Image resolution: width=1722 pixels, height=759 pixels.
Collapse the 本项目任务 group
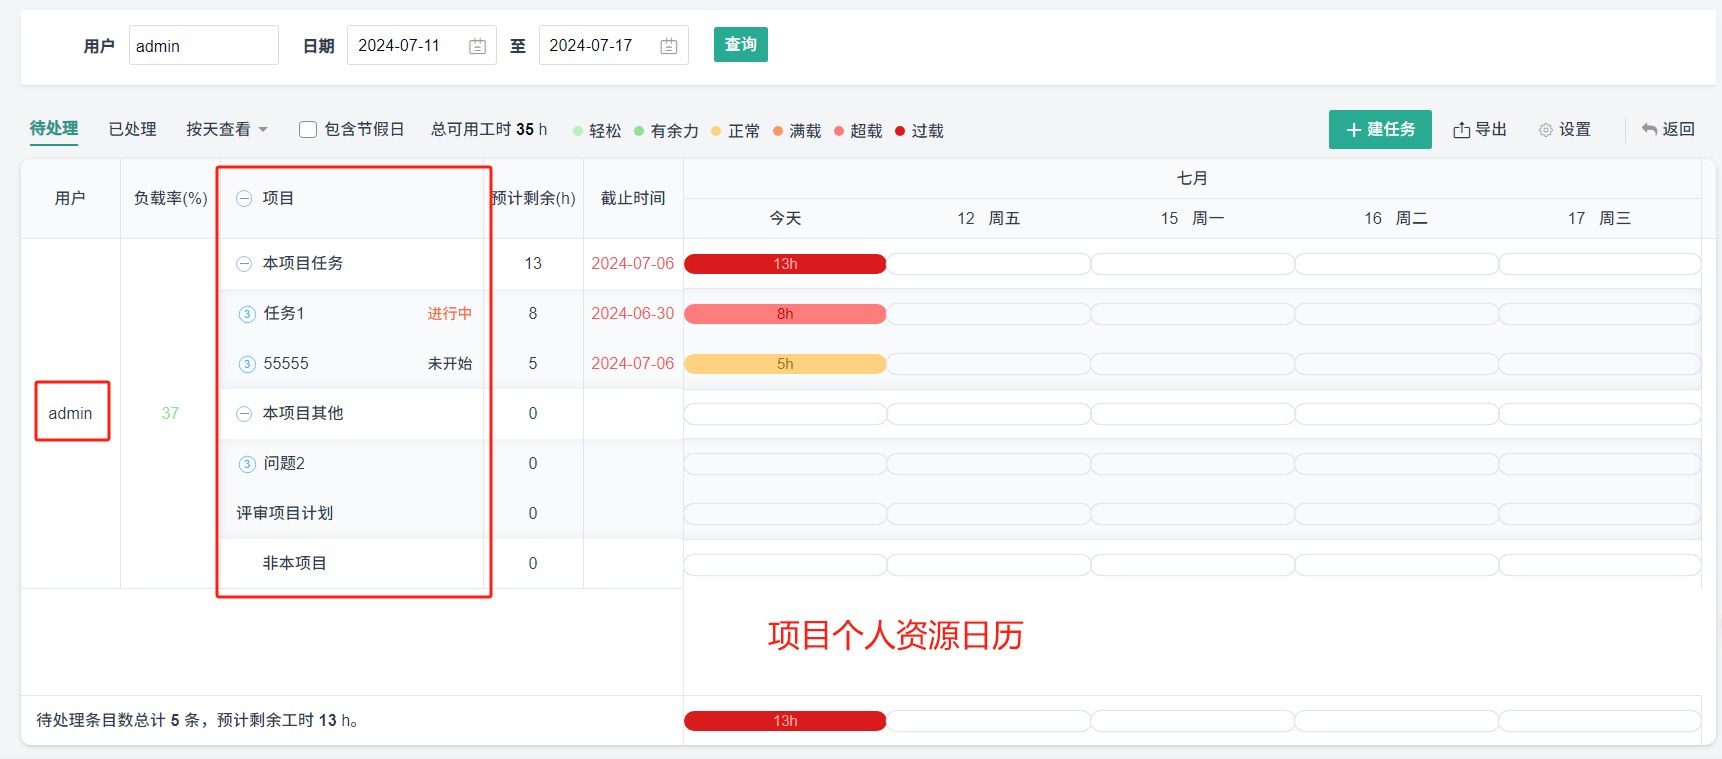tap(244, 264)
